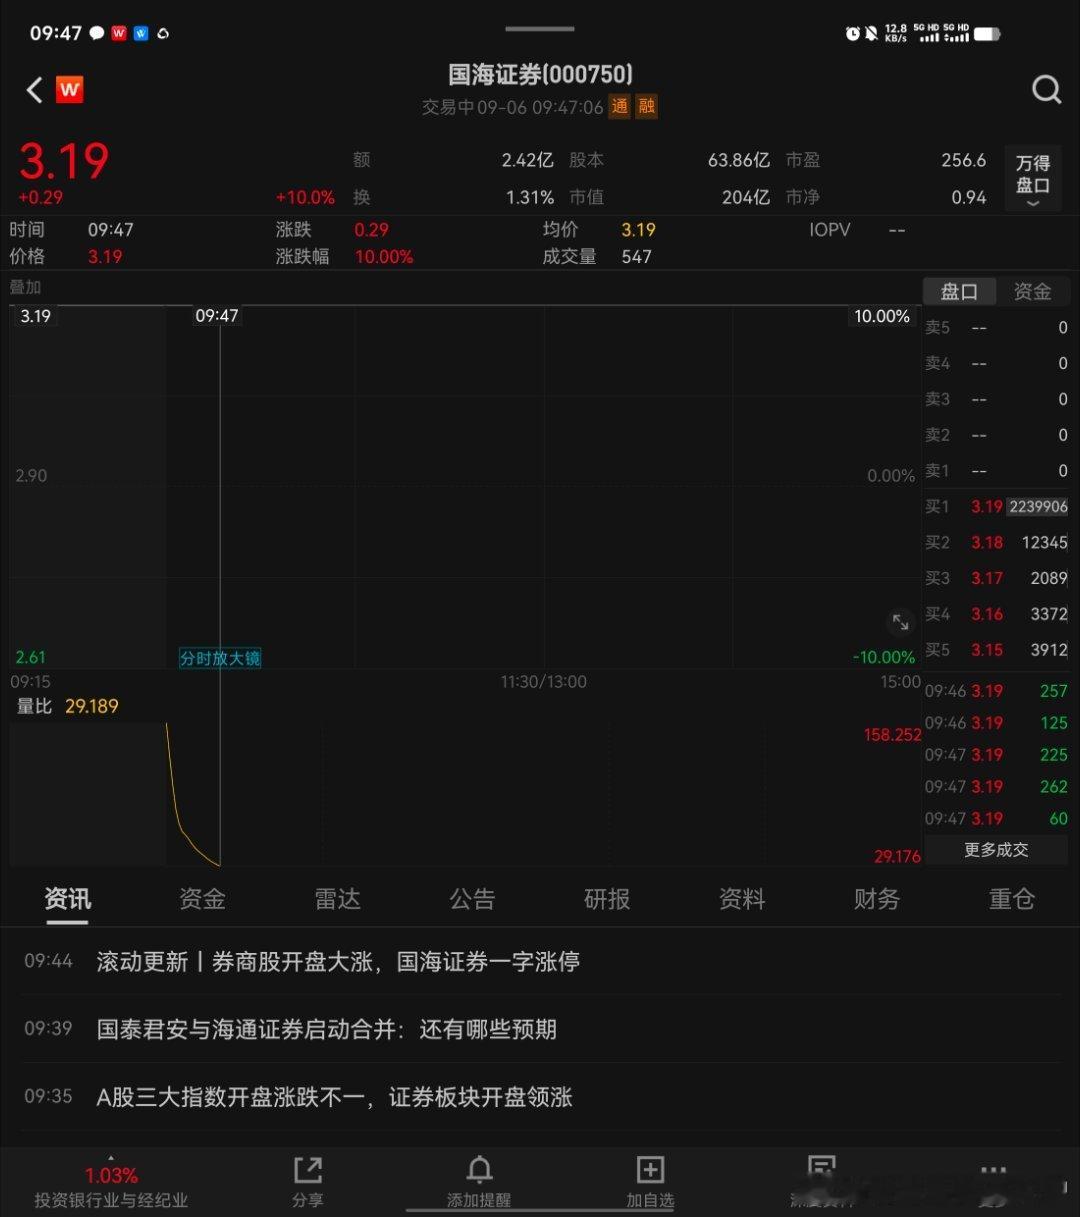Select the 资讯 tab

(x=67, y=899)
